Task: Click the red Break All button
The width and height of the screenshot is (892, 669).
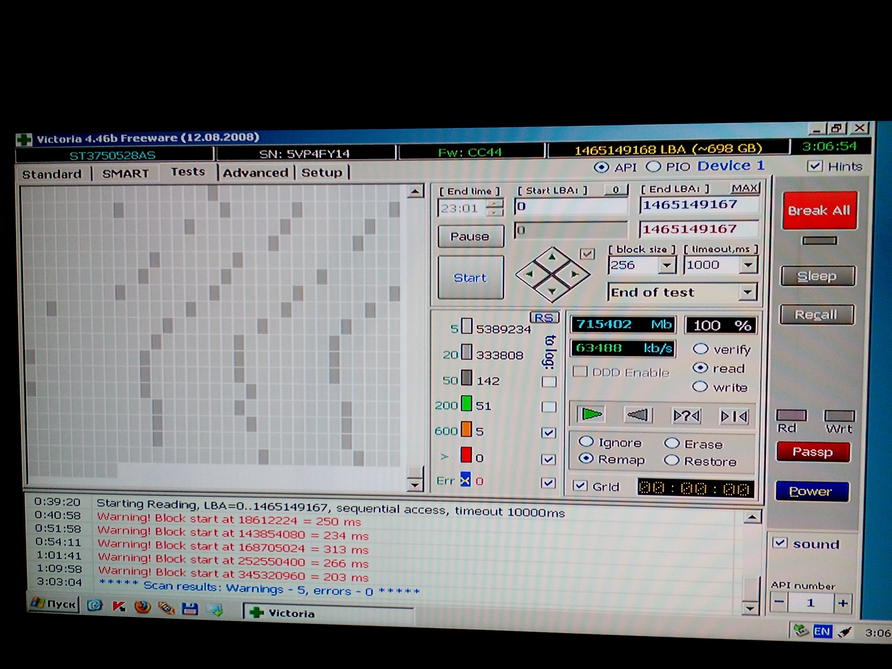Action: [819, 210]
